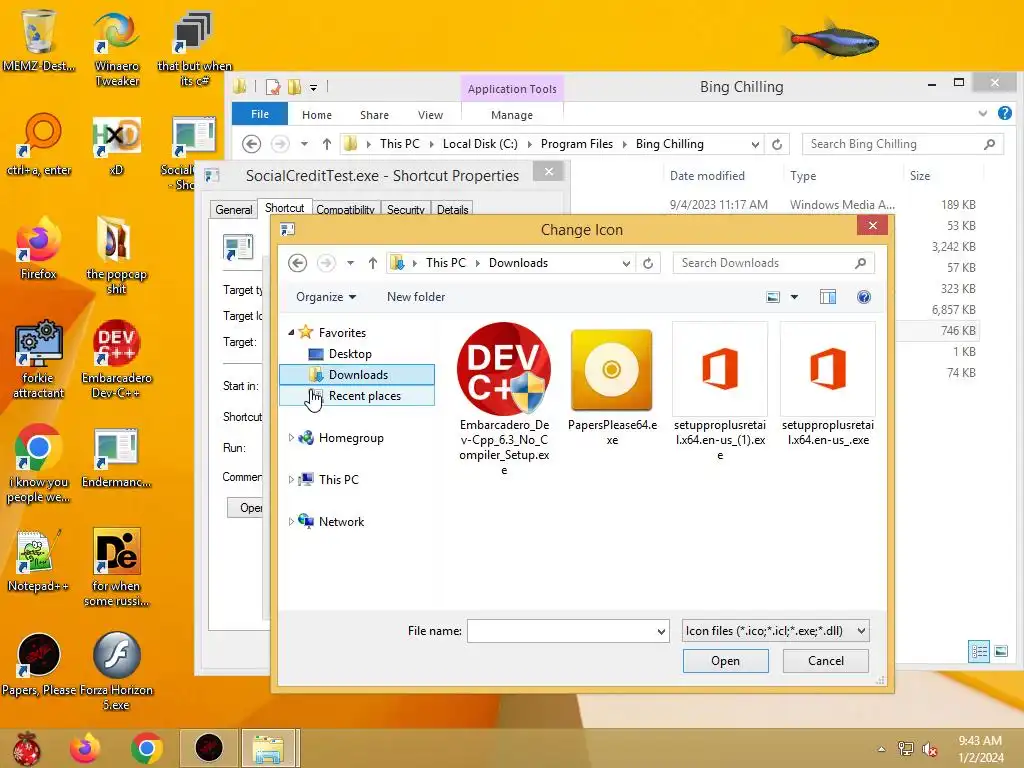This screenshot has height=768, width=1024.
Task: Go back in Change Icon dialog
Action: coord(297,263)
